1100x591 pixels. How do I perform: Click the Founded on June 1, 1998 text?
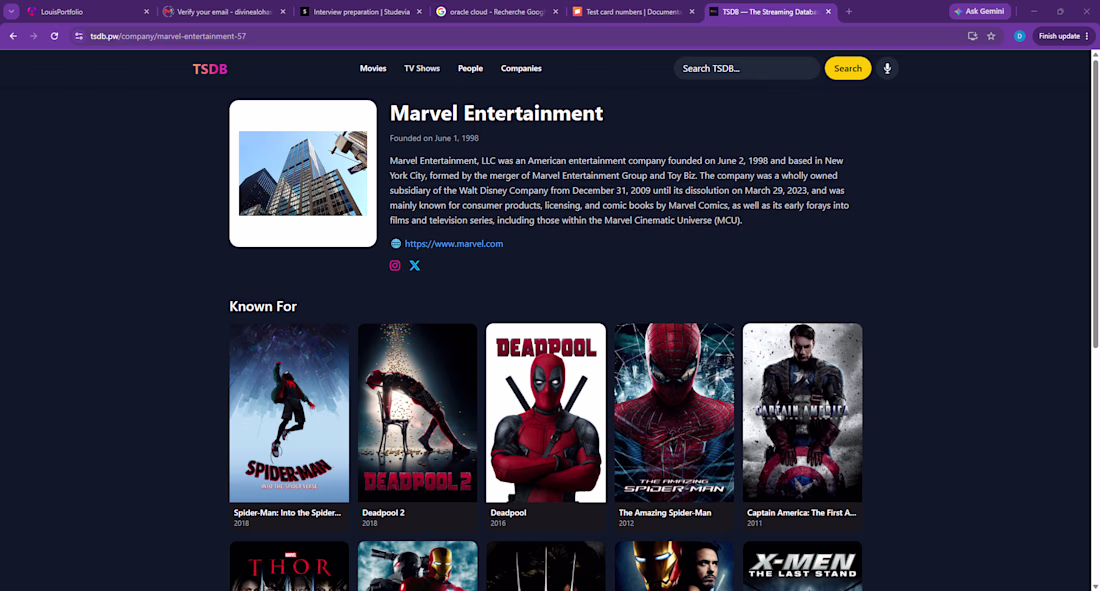[x=434, y=138]
